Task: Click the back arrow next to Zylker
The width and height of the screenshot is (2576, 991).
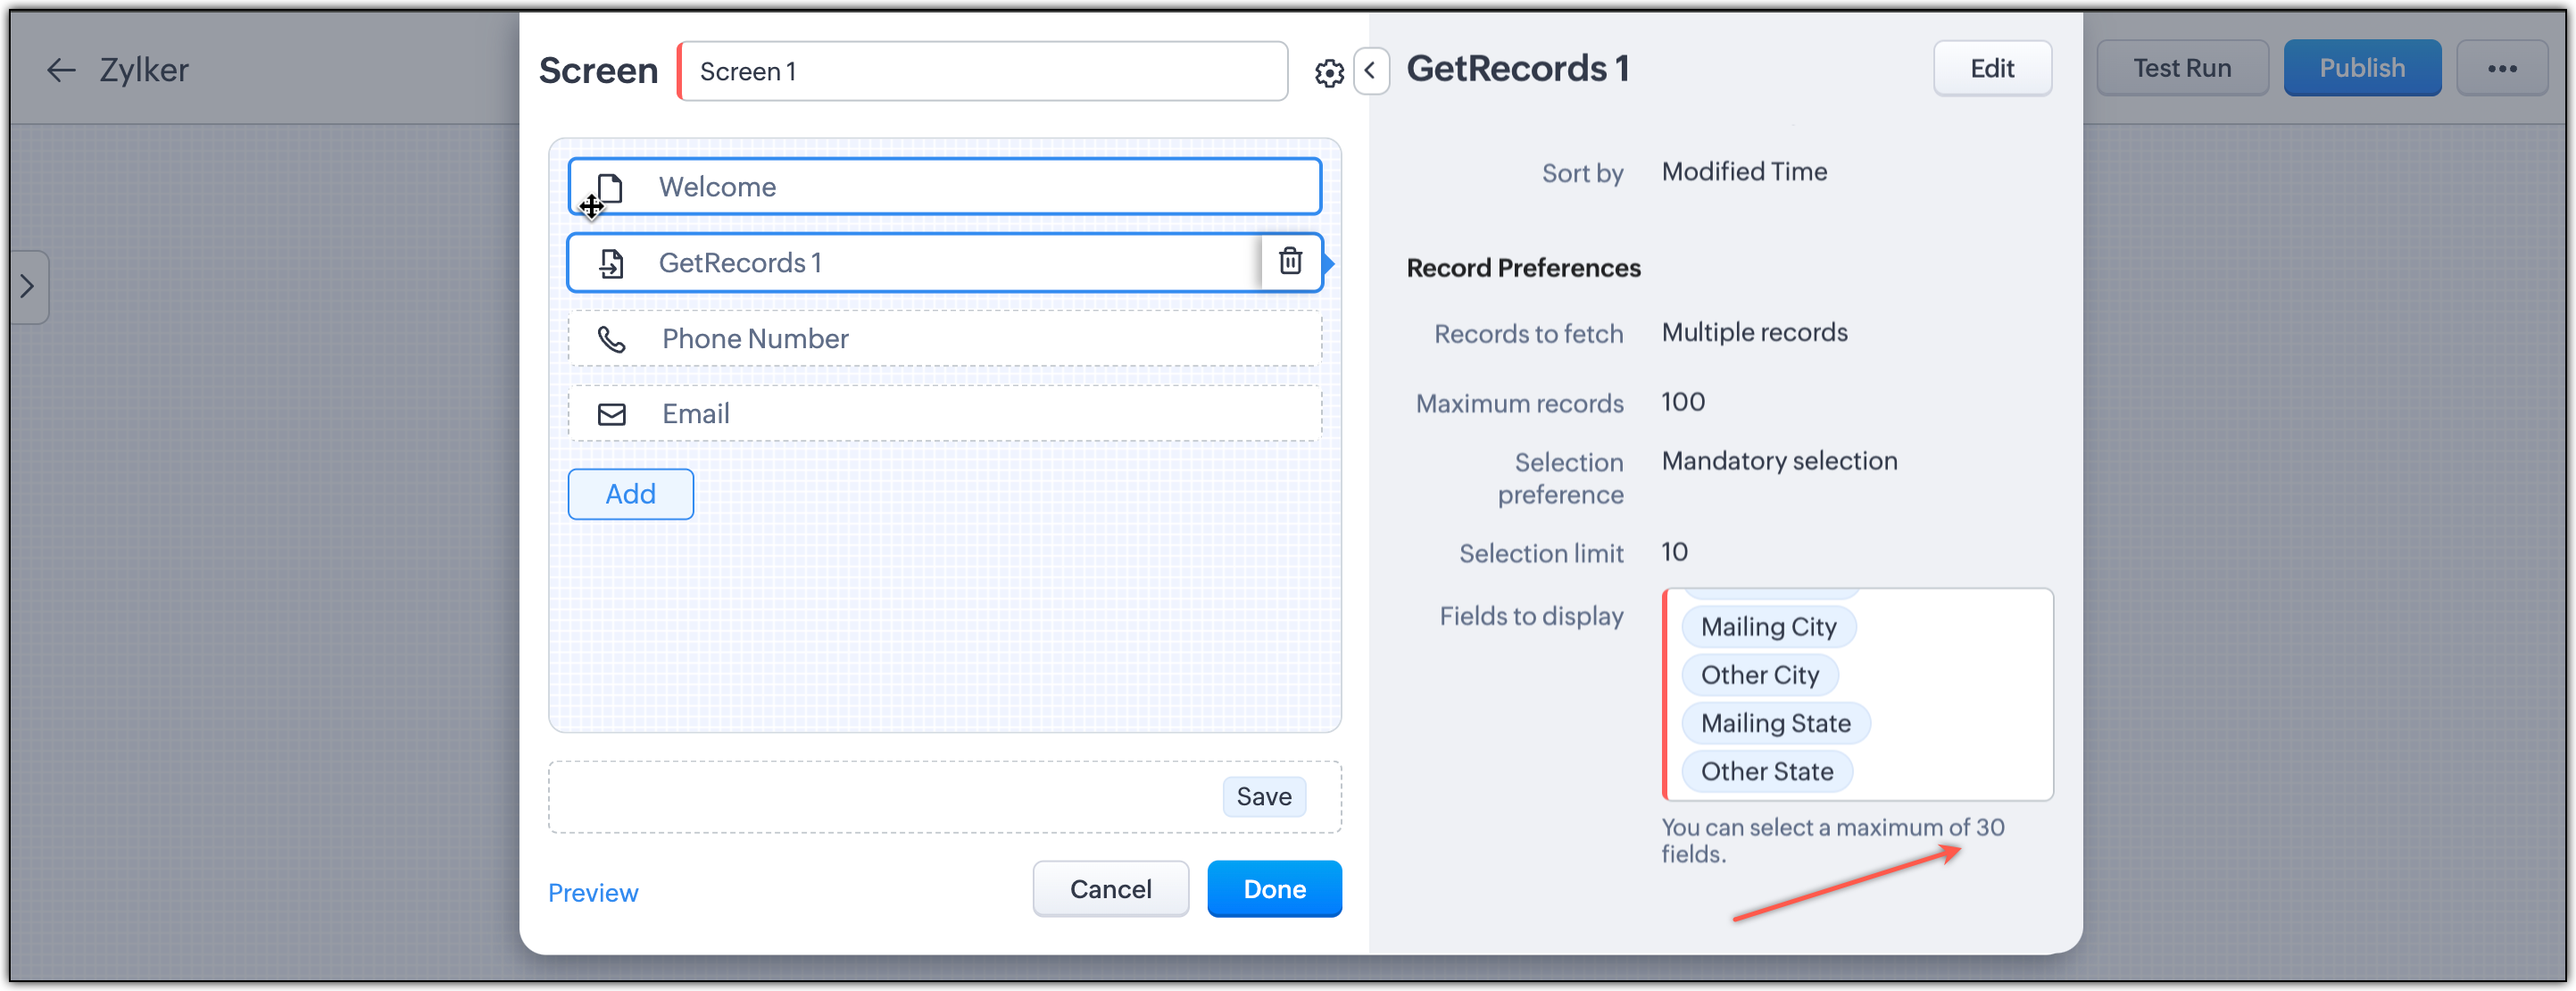Action: (61, 70)
